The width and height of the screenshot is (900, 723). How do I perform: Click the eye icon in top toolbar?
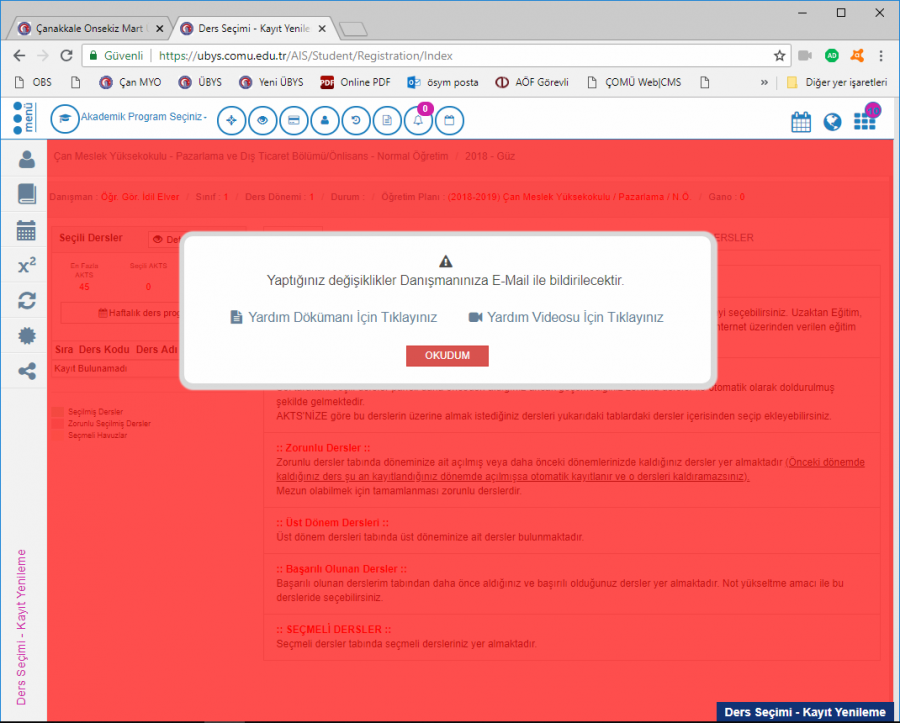pyautogui.click(x=262, y=120)
